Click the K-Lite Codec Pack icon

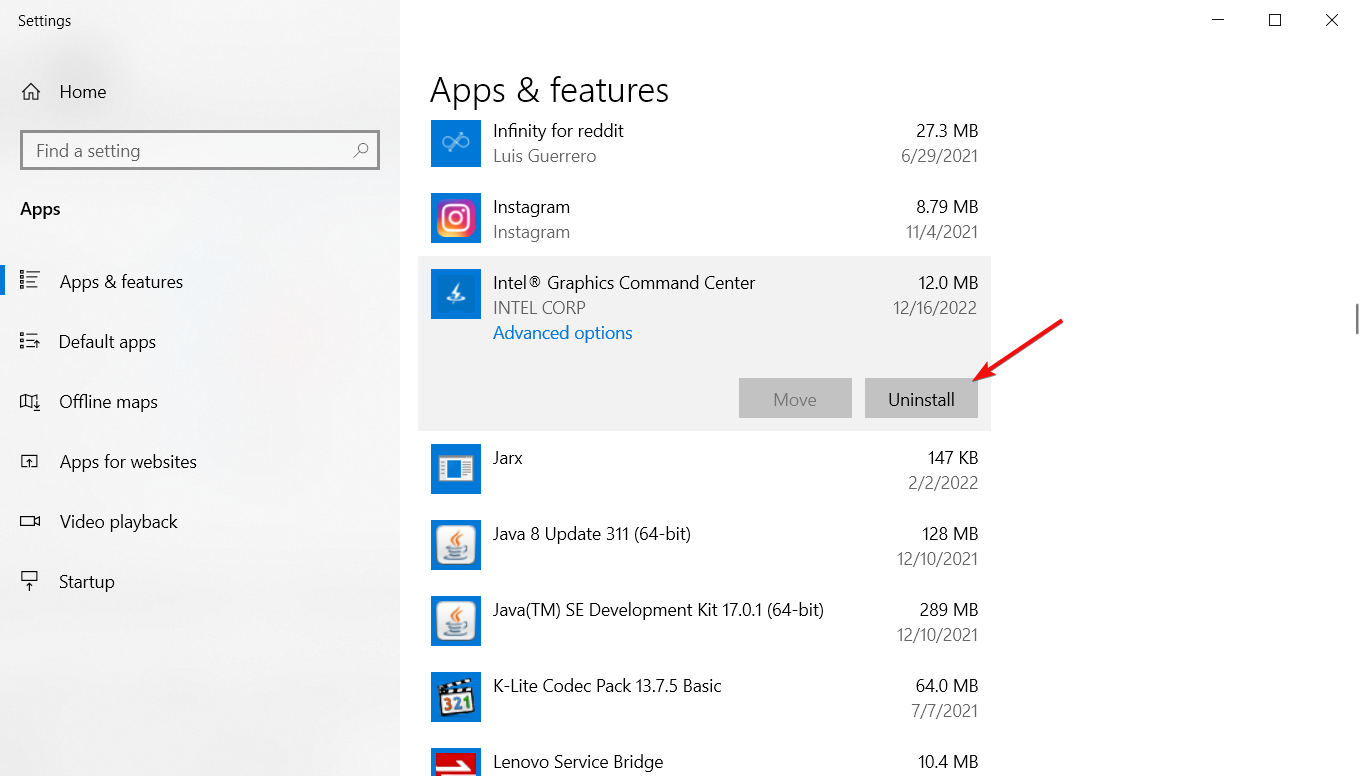coord(456,697)
